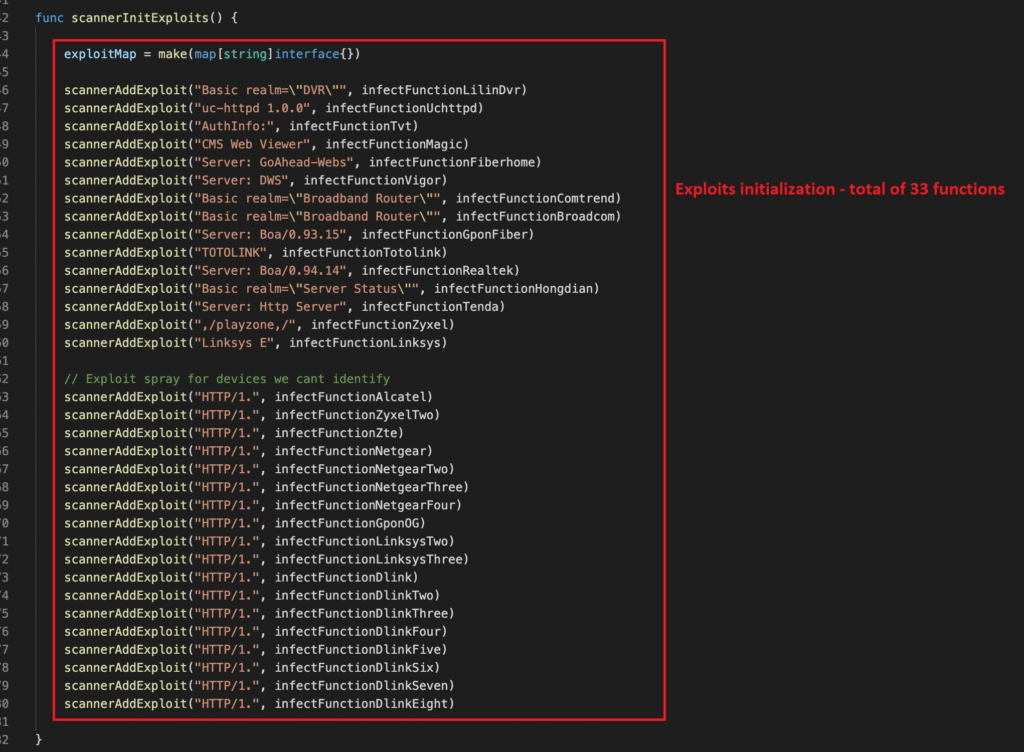Click the line containing infectFunctionDlinkFive
Viewport: 1024px width, 752px height.
click(x=255, y=650)
